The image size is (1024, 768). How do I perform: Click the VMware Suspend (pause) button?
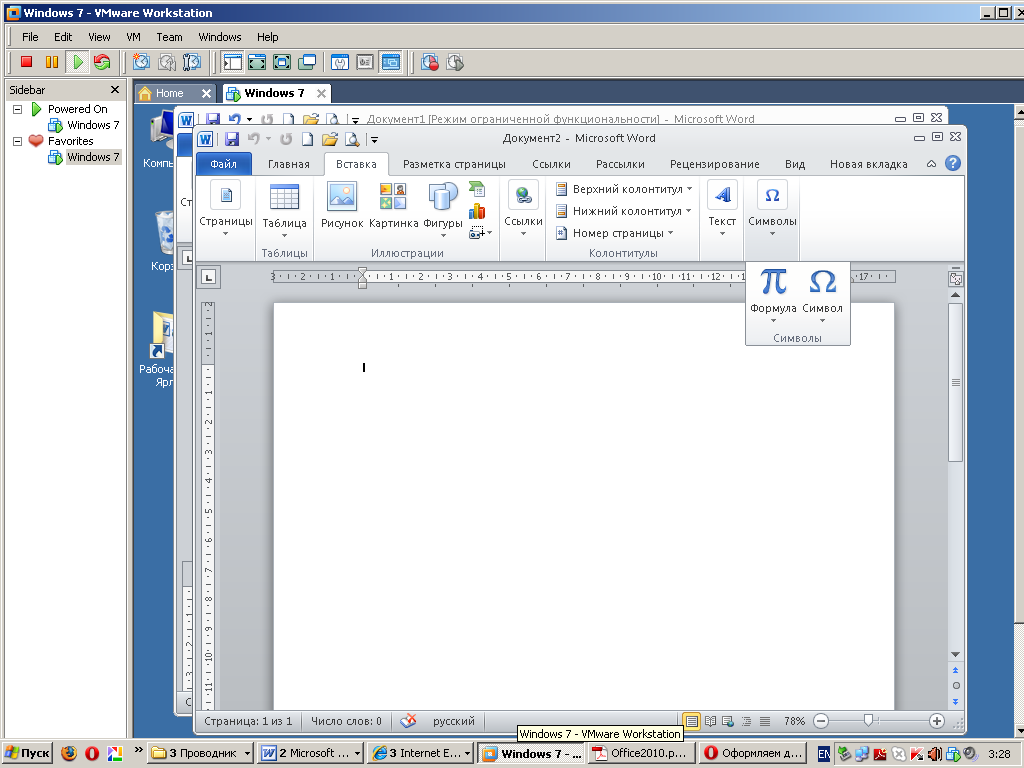[52, 62]
